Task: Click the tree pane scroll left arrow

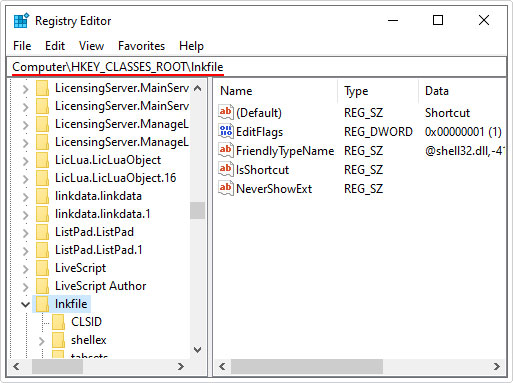Action: coord(16,367)
